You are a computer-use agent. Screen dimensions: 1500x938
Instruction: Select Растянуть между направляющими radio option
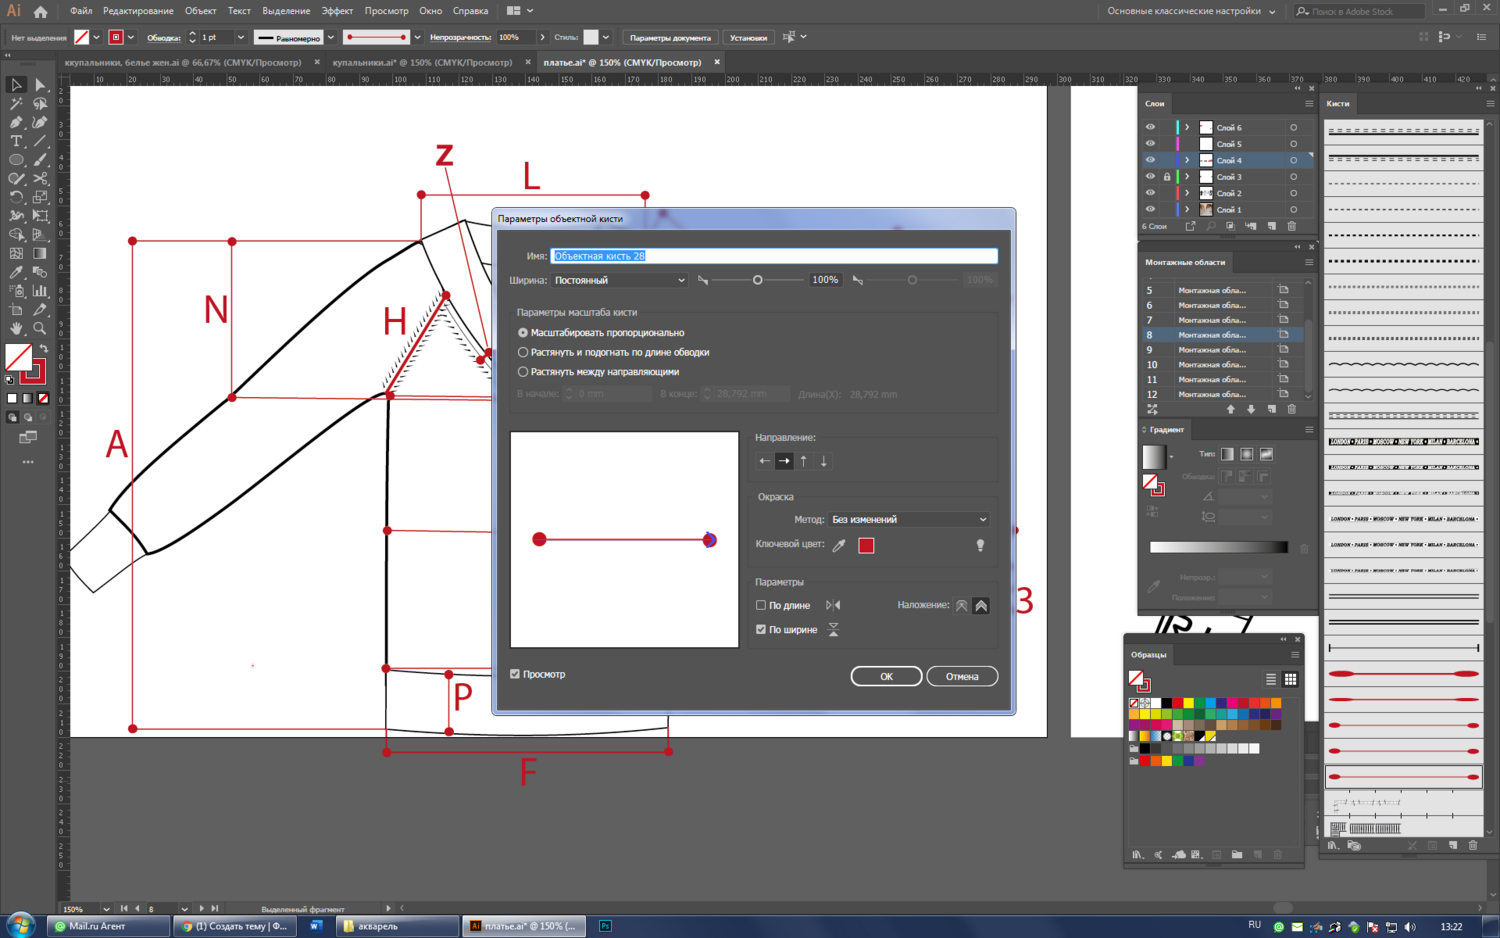(x=523, y=372)
